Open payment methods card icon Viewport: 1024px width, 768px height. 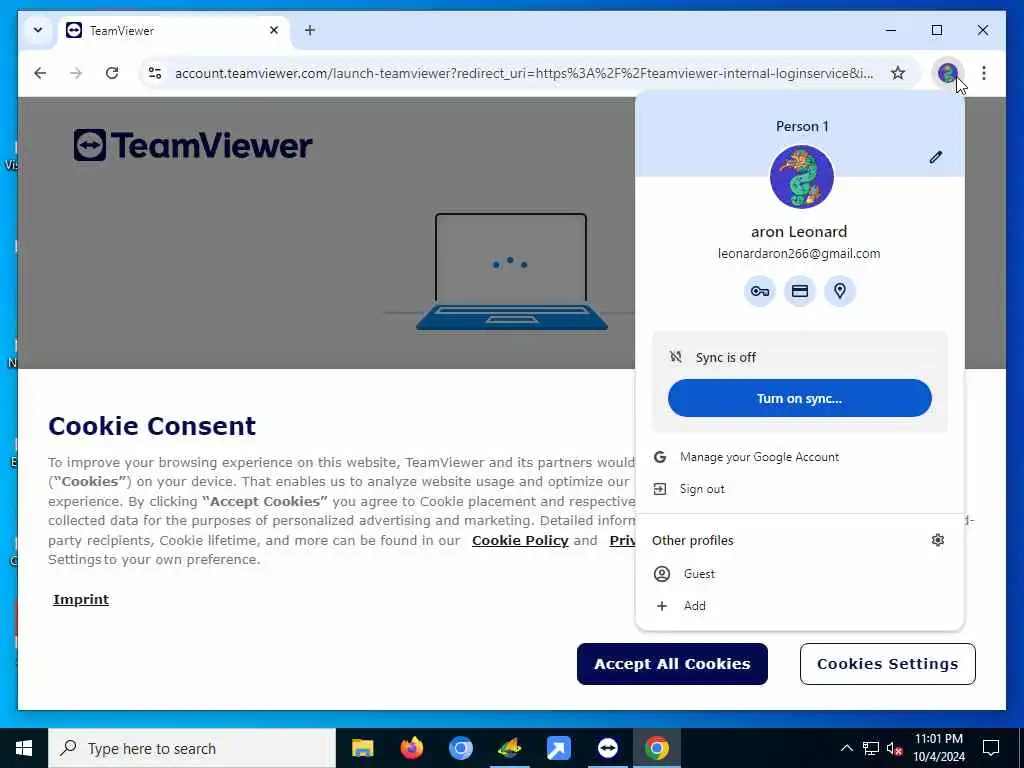point(800,291)
